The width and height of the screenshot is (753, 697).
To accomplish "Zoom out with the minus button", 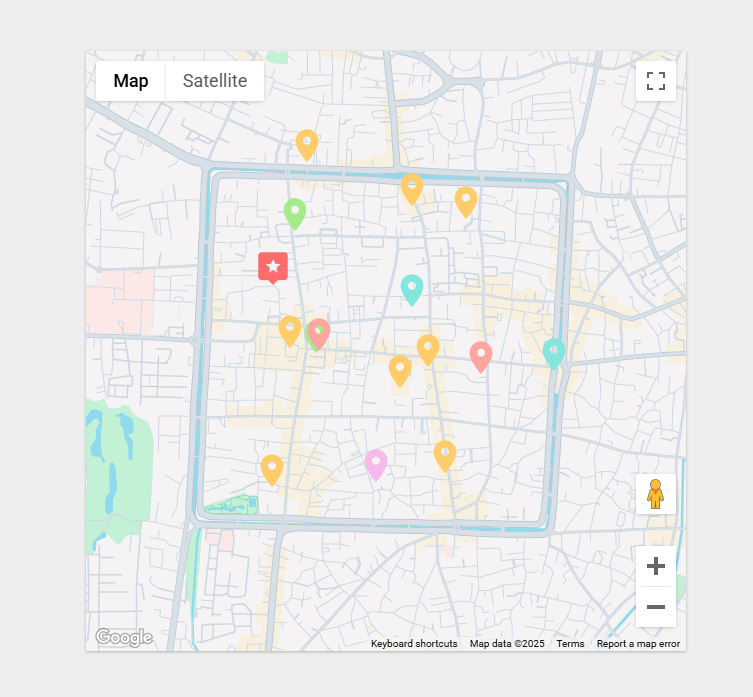I will pos(656,607).
